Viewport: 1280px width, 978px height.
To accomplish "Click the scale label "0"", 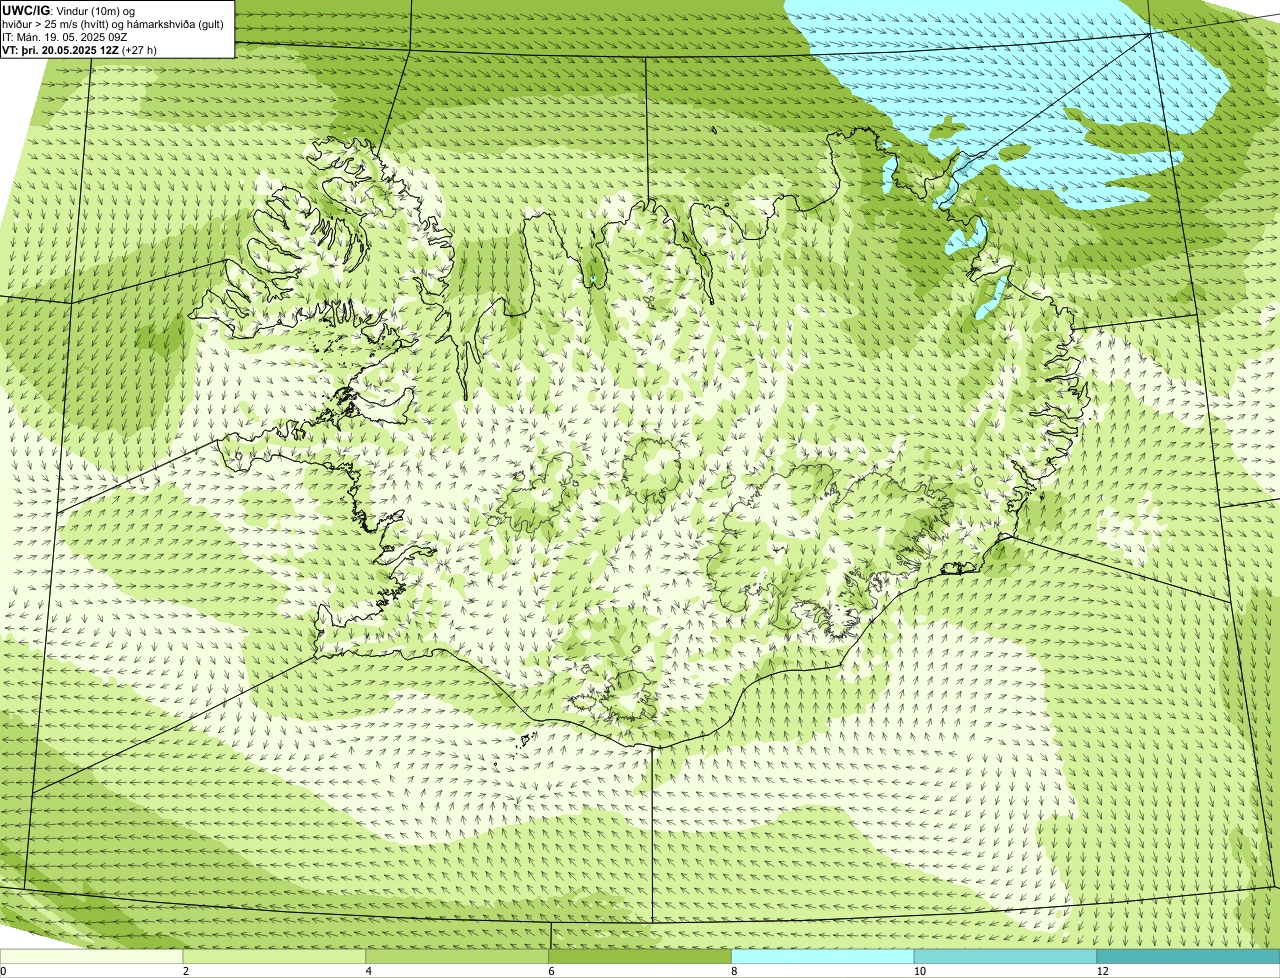I will point(3,971).
